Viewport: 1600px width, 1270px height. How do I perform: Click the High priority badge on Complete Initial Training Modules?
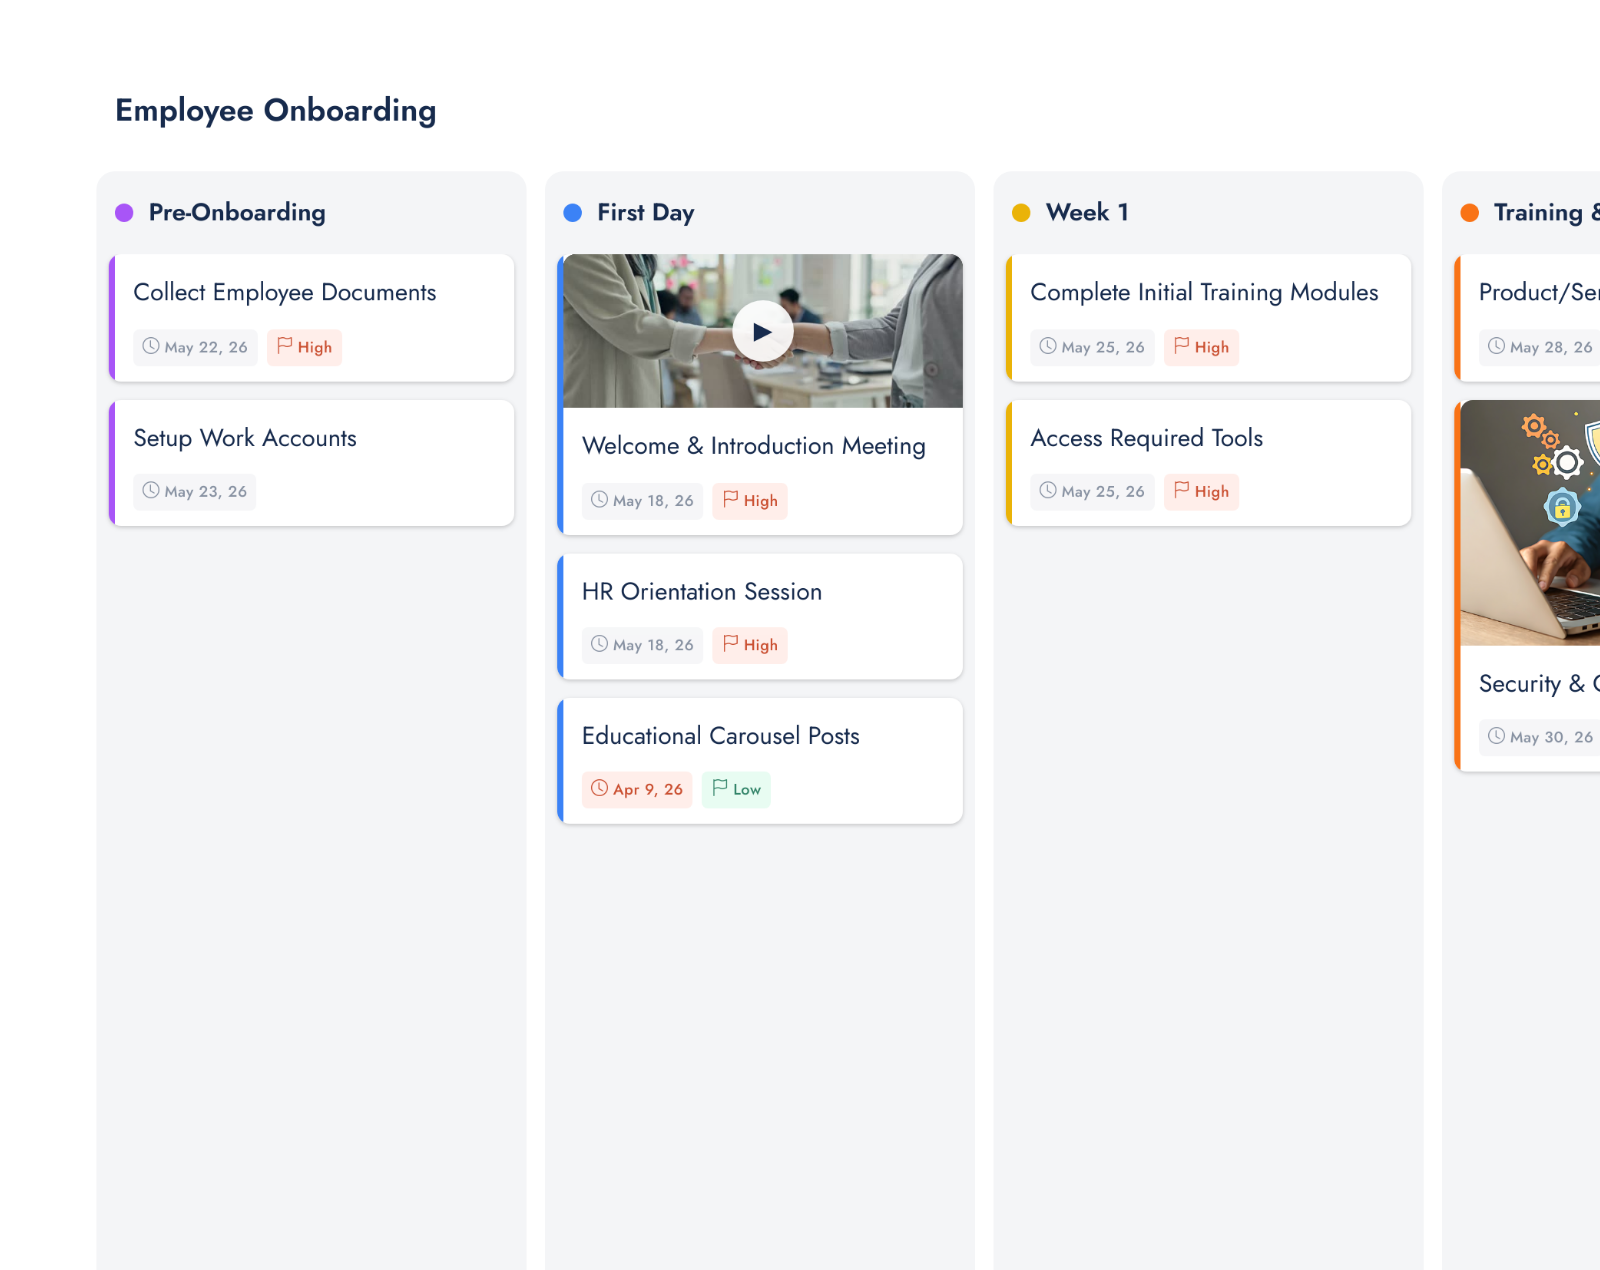1201,347
